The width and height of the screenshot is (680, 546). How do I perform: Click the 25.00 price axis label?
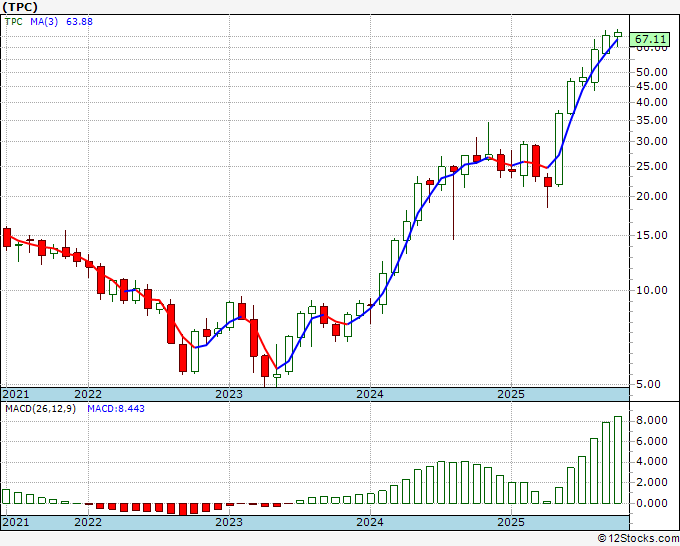[x=652, y=166]
